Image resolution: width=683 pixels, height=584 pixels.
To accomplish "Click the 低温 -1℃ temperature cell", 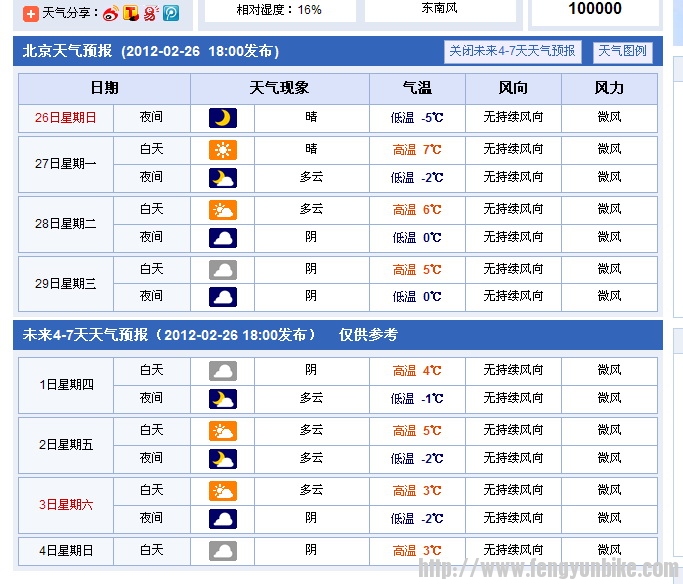I will tap(417, 399).
